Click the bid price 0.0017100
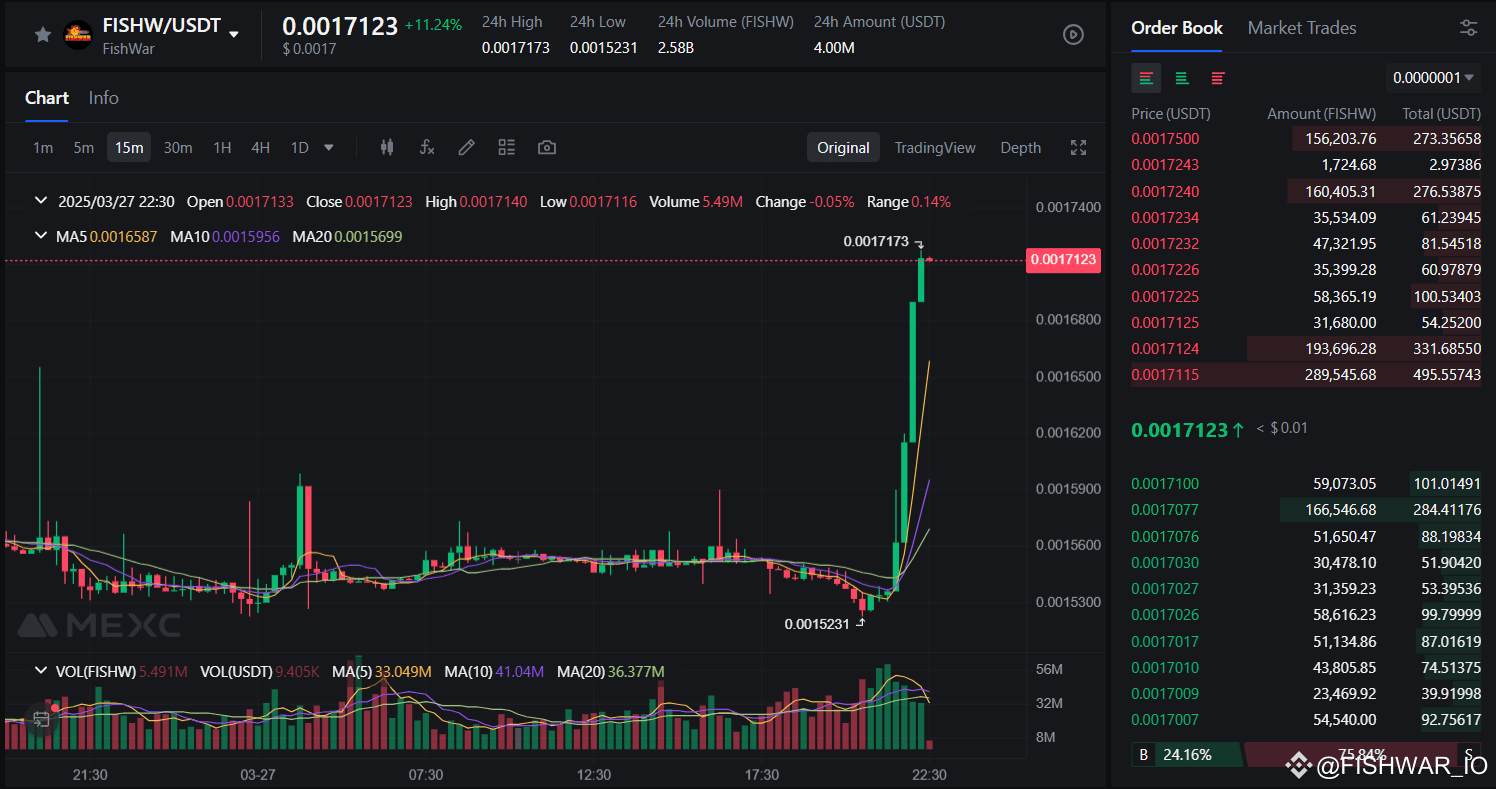1496x789 pixels. (x=1165, y=484)
